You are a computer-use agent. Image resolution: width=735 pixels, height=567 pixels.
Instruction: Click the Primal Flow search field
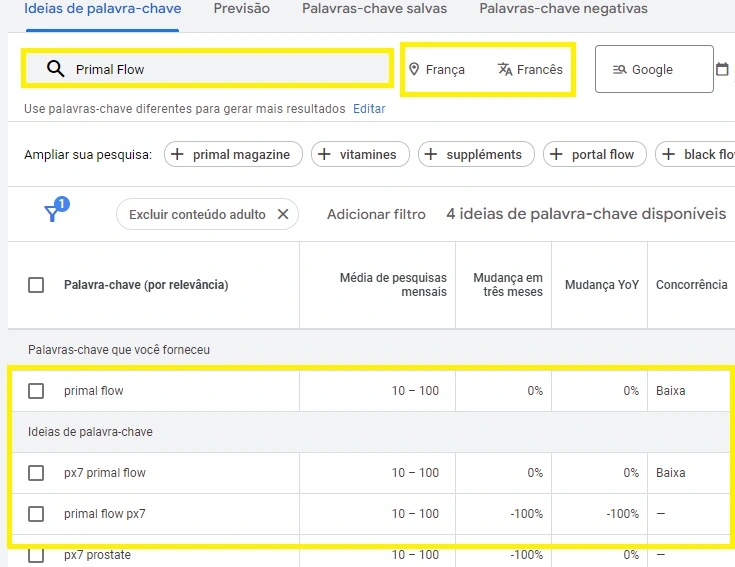pos(207,69)
